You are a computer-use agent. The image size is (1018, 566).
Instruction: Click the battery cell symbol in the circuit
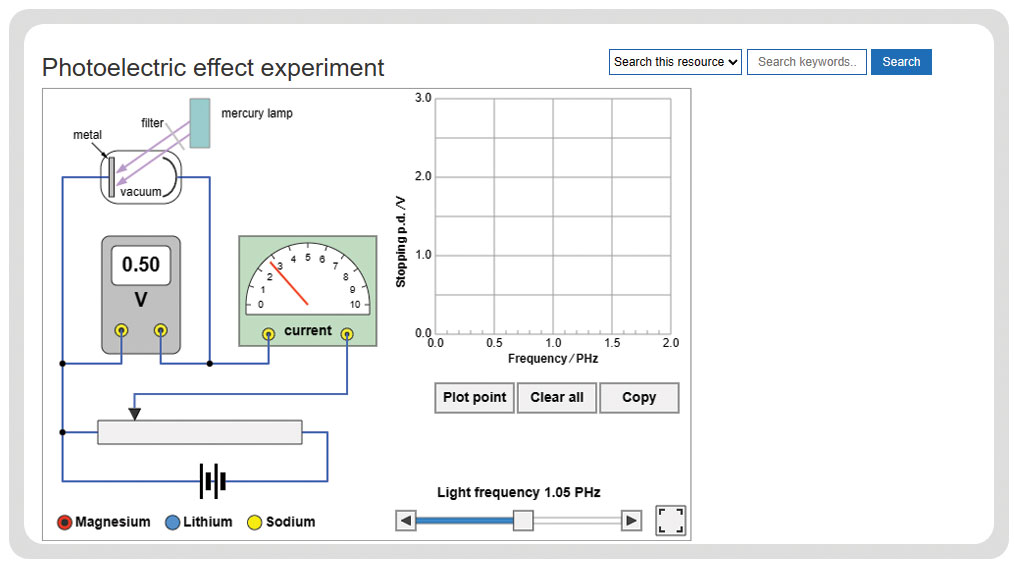click(x=212, y=481)
